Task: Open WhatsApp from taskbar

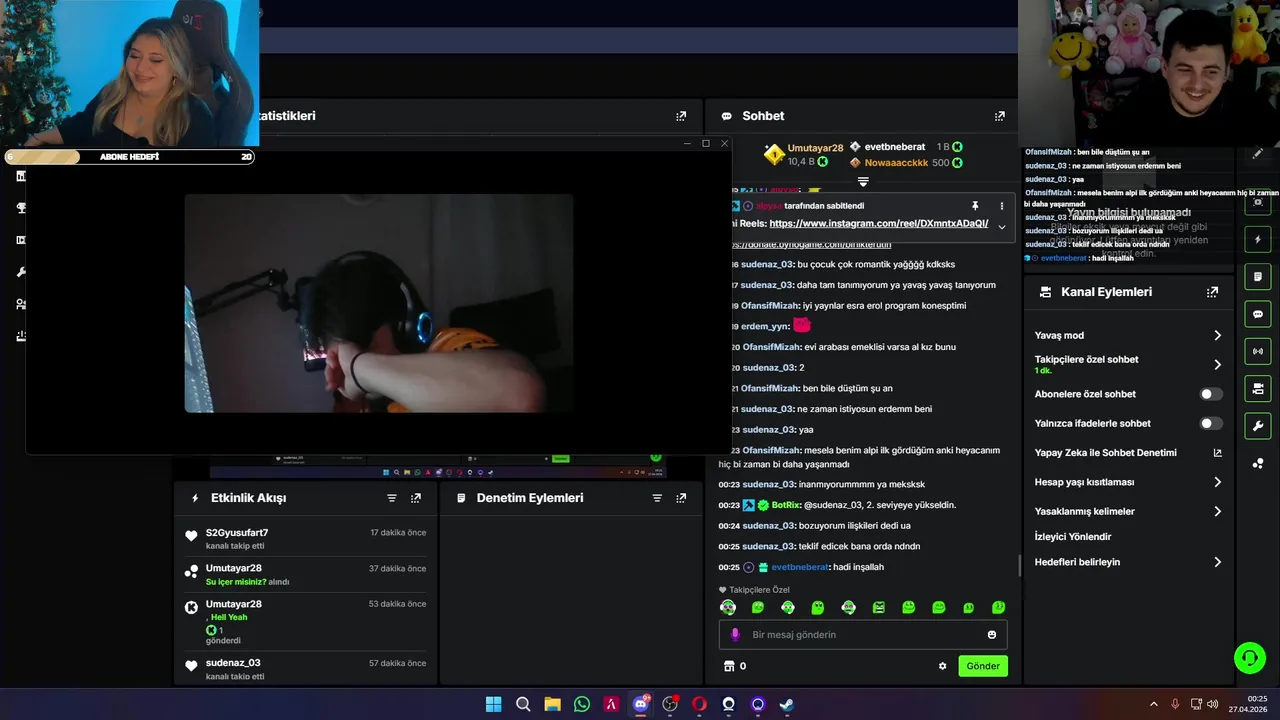Action: click(582, 704)
